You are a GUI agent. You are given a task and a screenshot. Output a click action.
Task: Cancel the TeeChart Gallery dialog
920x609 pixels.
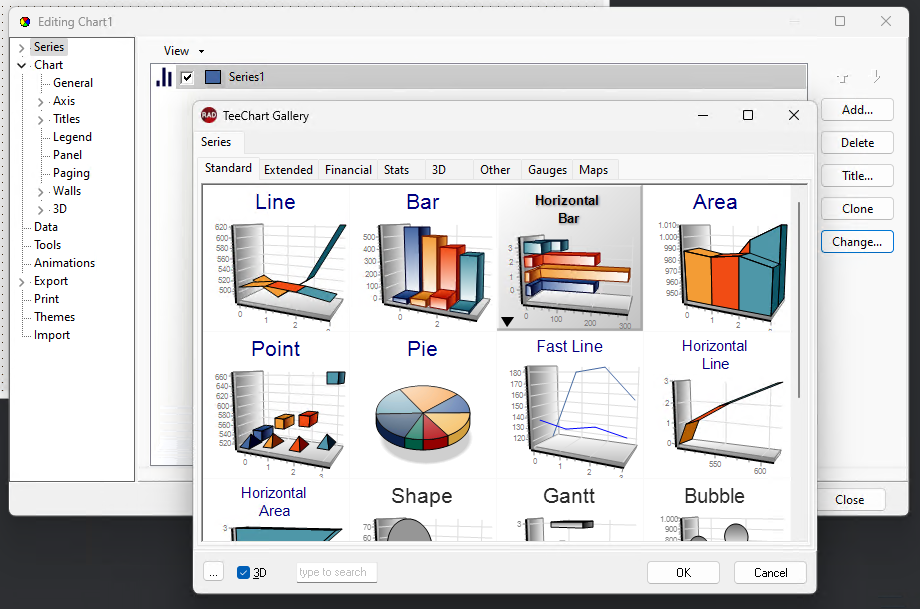coord(770,573)
